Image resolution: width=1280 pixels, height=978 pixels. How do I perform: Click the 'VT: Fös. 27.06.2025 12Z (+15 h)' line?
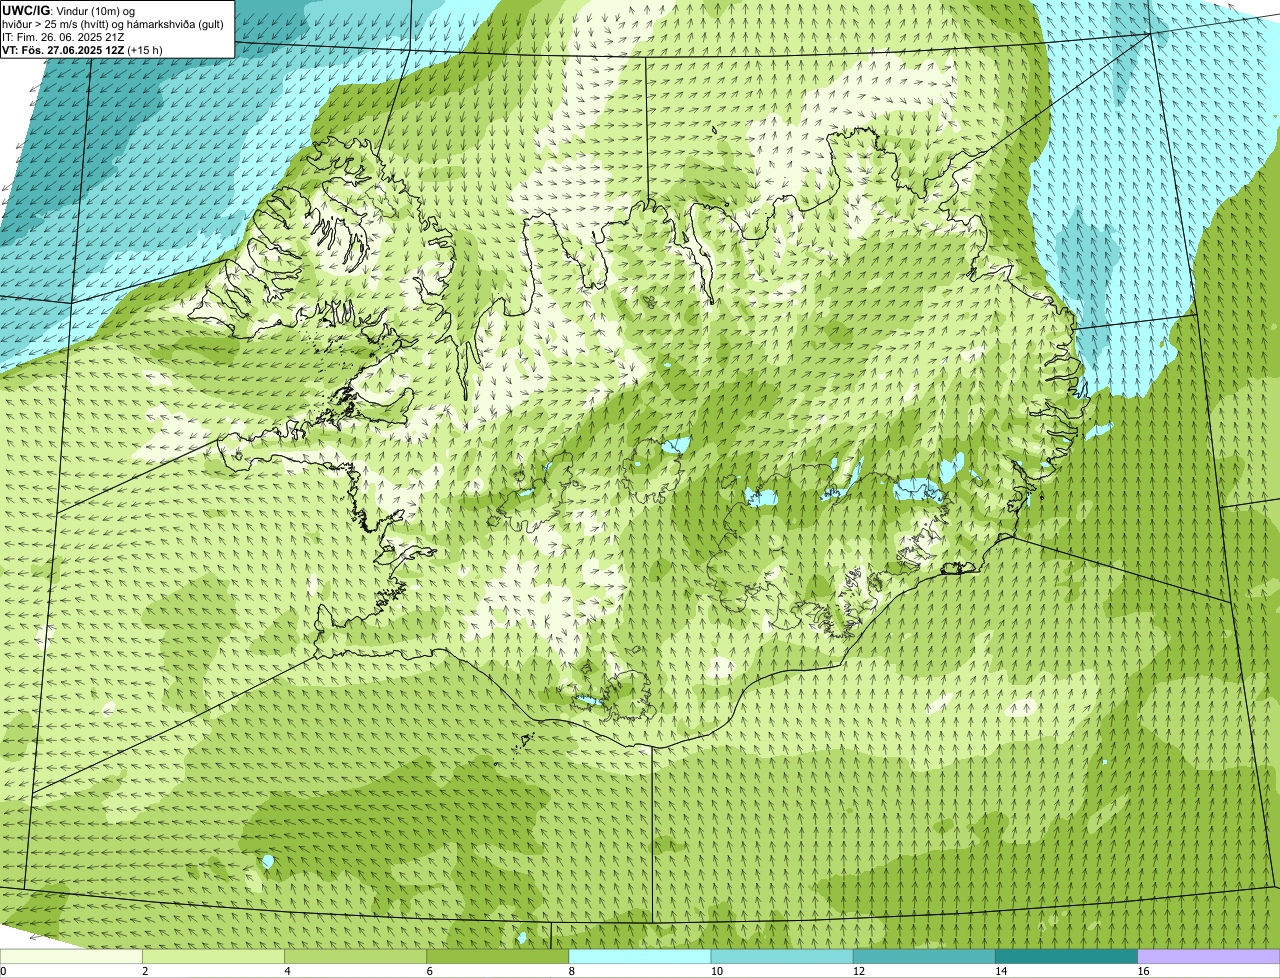pos(82,49)
